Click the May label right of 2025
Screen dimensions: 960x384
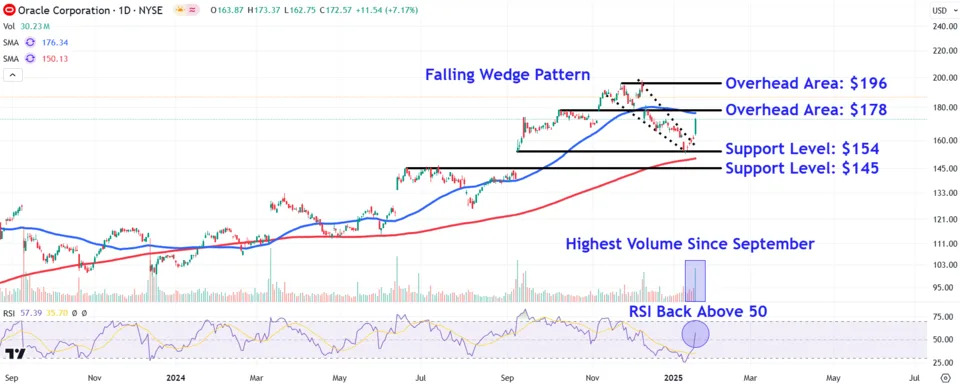[x=833, y=377]
